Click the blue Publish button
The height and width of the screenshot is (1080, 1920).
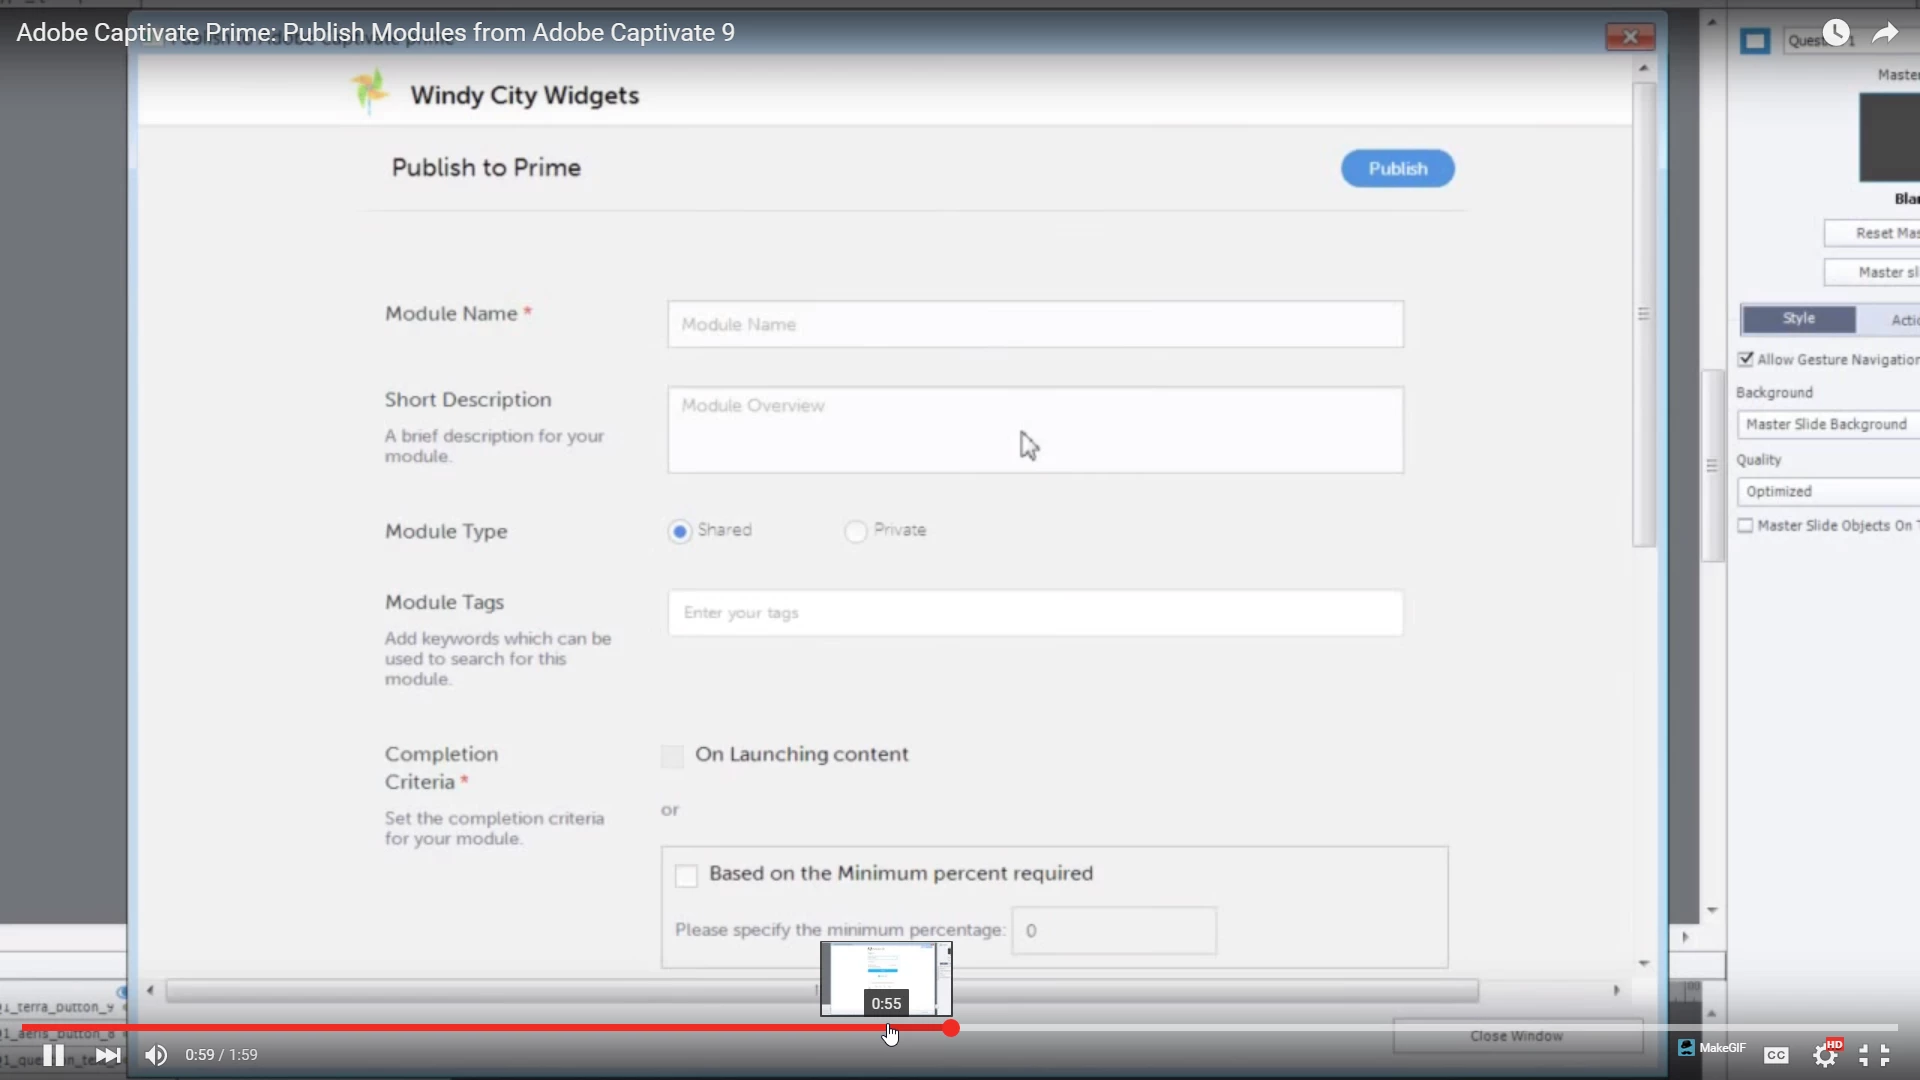click(x=1397, y=168)
